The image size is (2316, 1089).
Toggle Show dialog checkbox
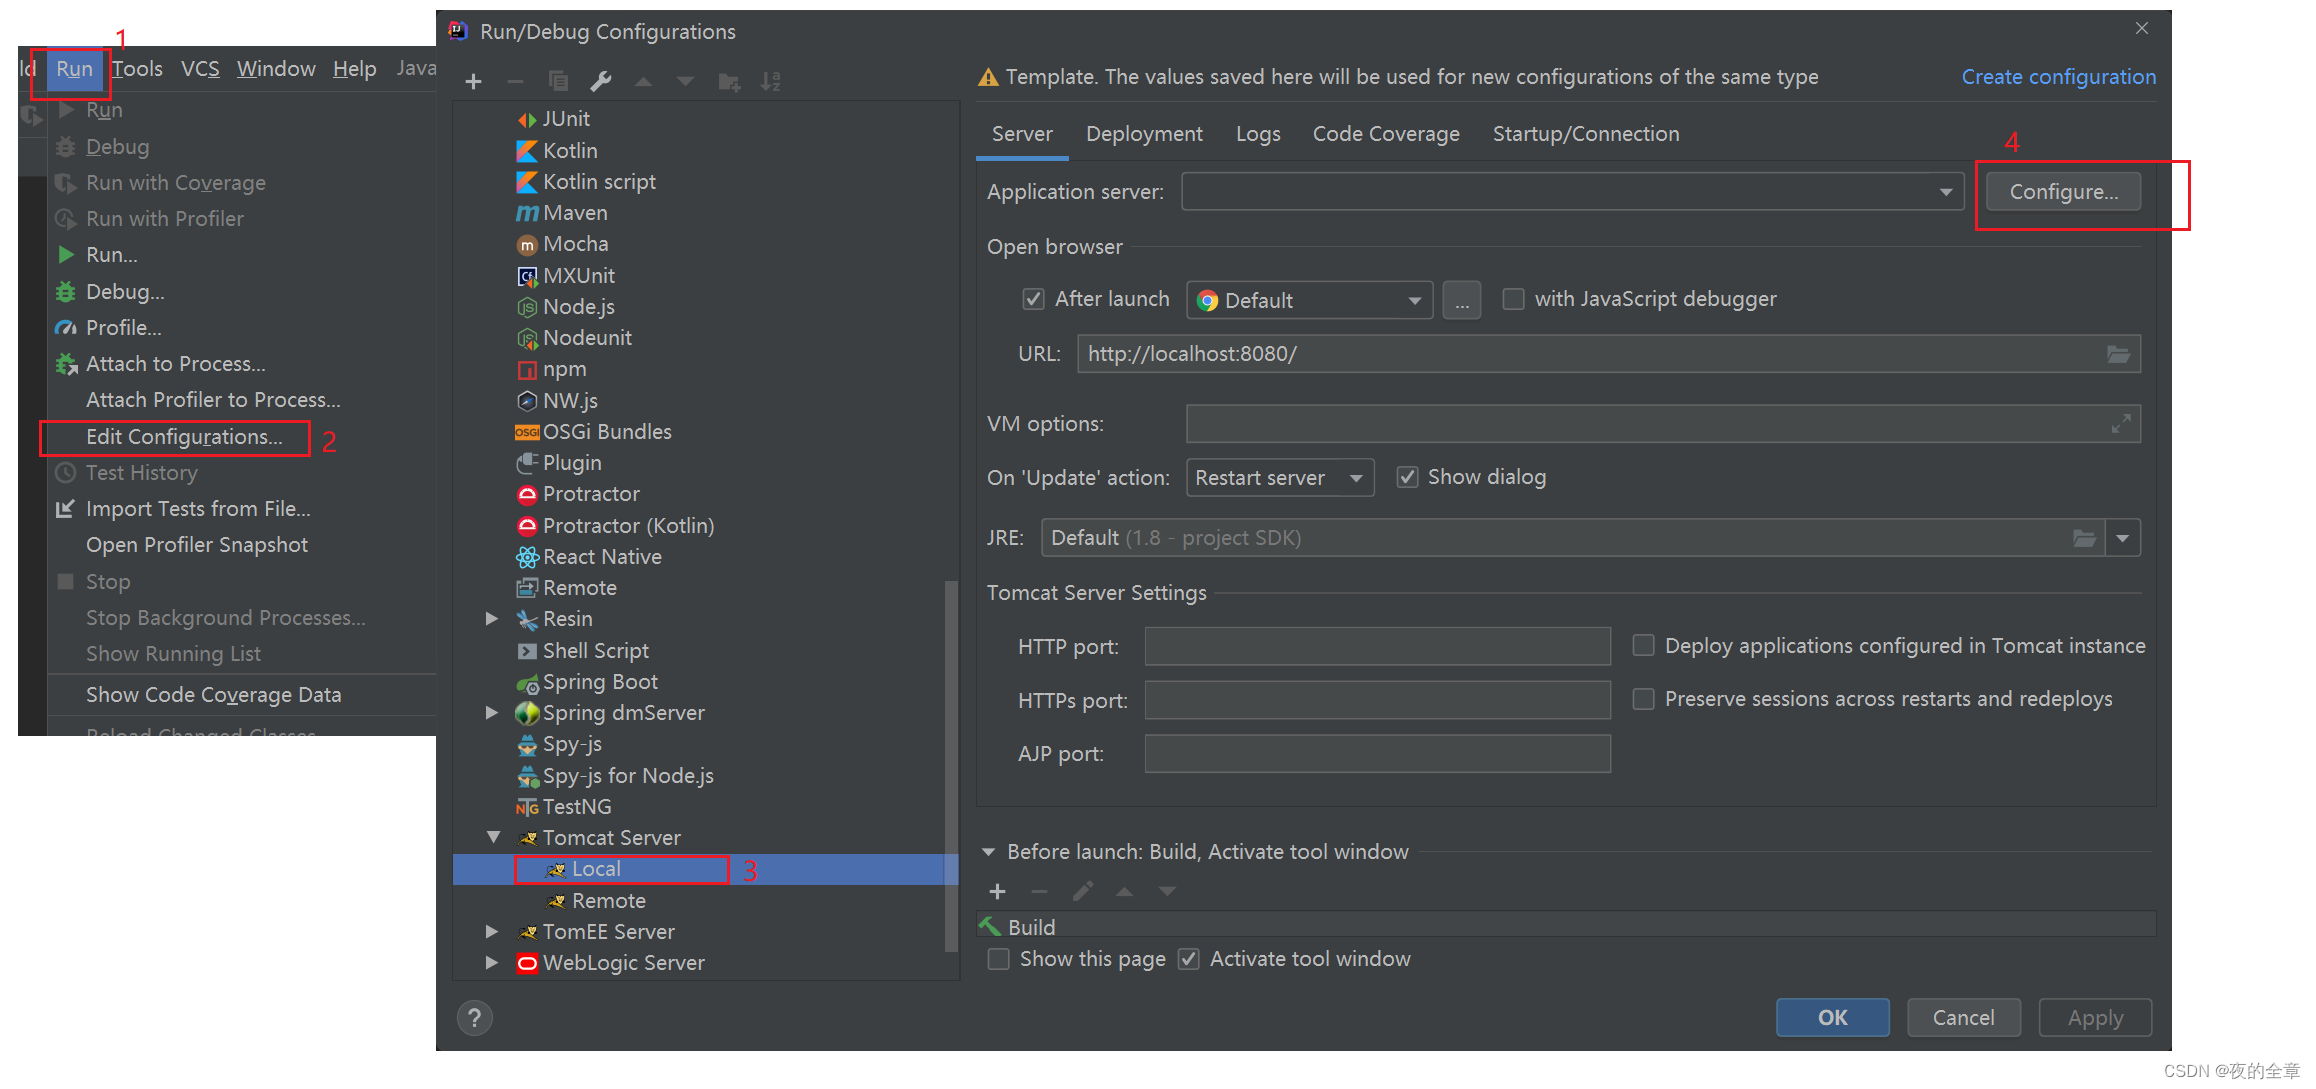(x=1407, y=477)
